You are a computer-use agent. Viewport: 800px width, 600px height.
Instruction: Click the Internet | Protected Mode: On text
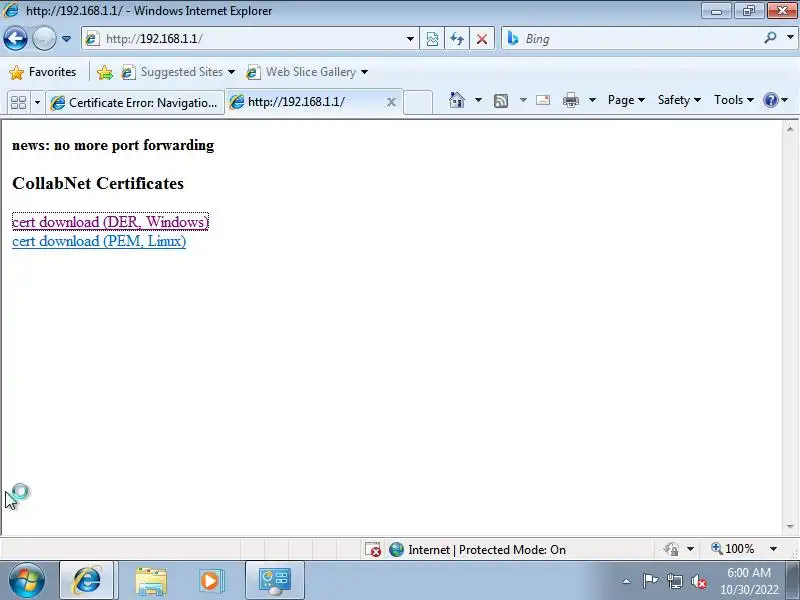(x=487, y=549)
